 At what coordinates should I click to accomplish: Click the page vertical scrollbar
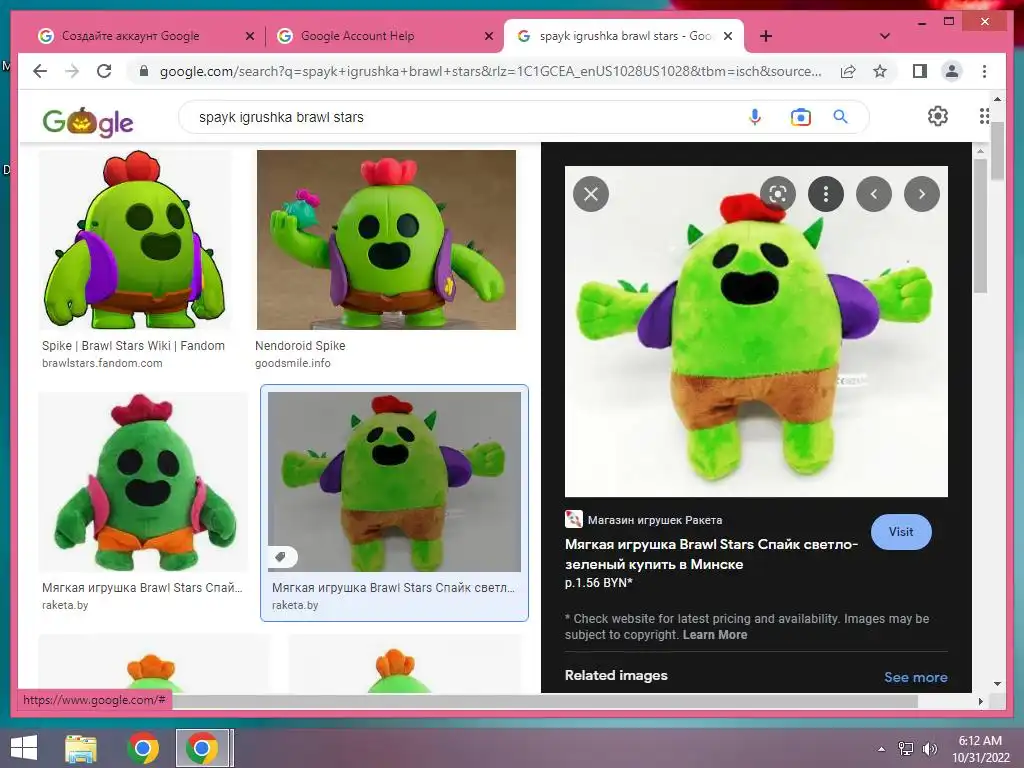[x=997, y=150]
